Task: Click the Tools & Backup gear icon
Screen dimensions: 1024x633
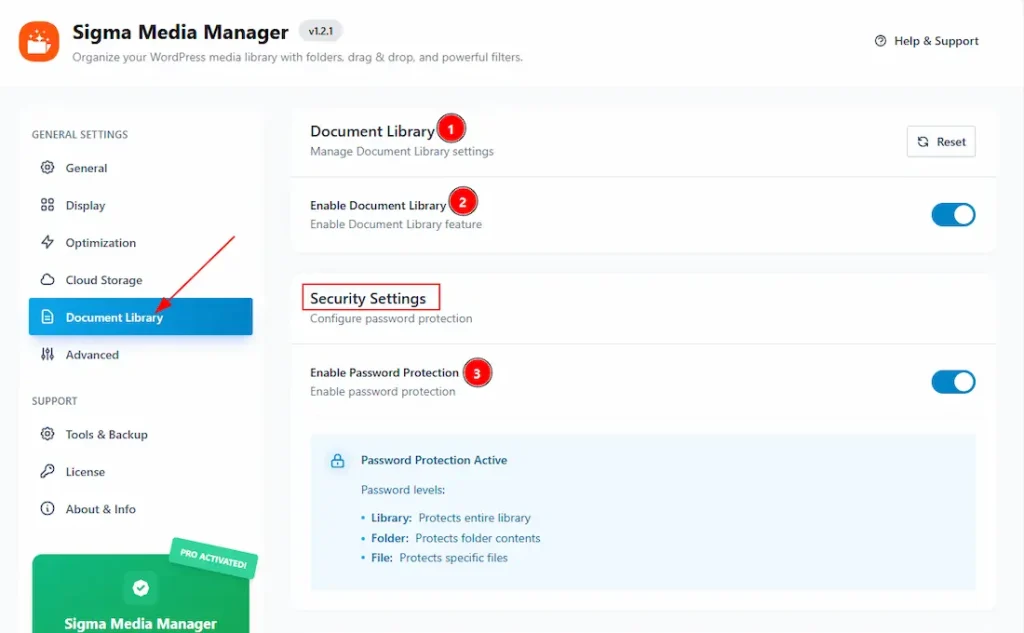Action: pos(47,434)
